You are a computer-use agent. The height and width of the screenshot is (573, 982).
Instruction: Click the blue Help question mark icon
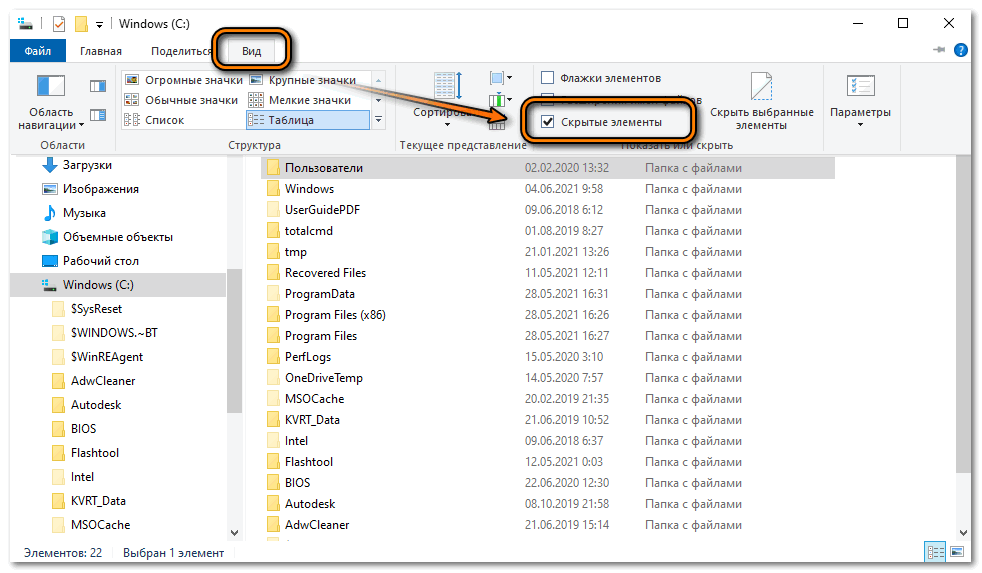click(x=960, y=50)
